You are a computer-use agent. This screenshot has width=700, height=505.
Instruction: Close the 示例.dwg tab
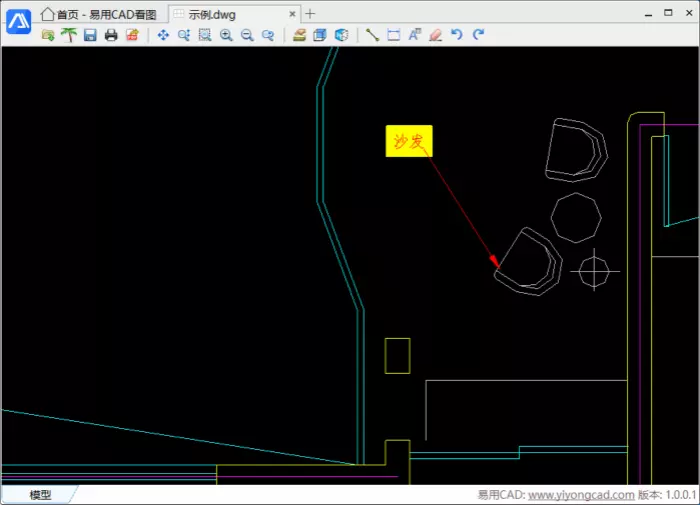293,14
